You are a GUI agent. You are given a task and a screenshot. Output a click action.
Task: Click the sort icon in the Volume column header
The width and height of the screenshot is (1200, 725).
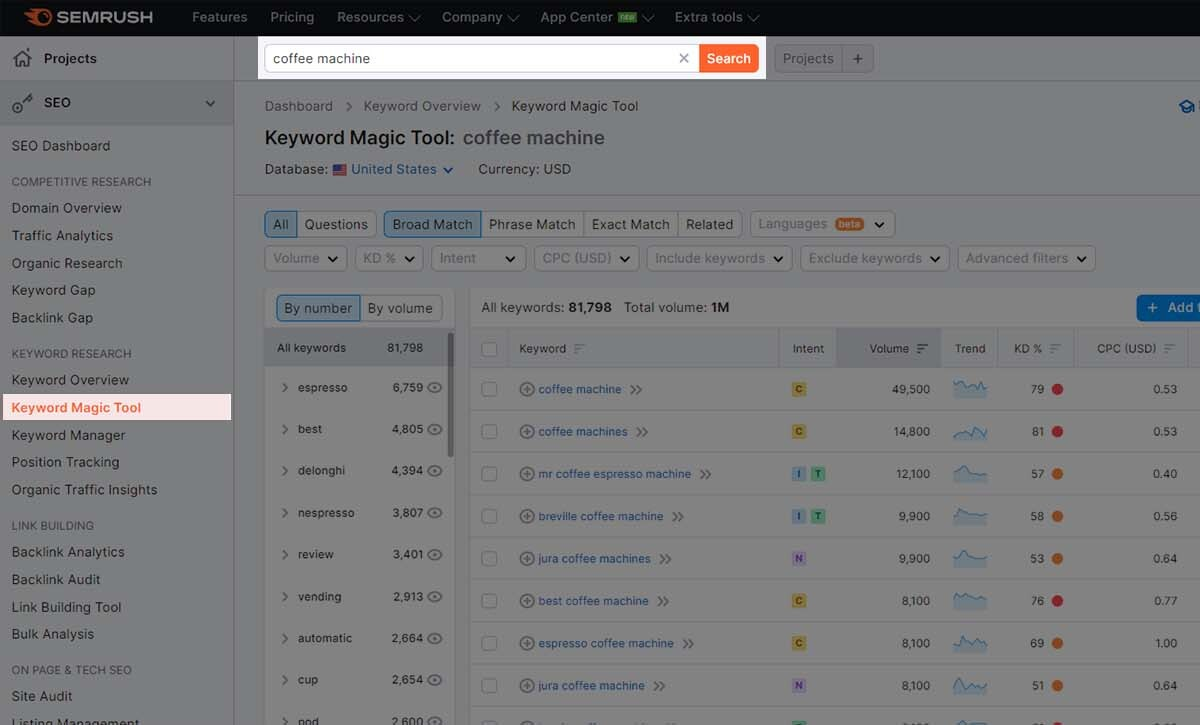[x=922, y=349]
